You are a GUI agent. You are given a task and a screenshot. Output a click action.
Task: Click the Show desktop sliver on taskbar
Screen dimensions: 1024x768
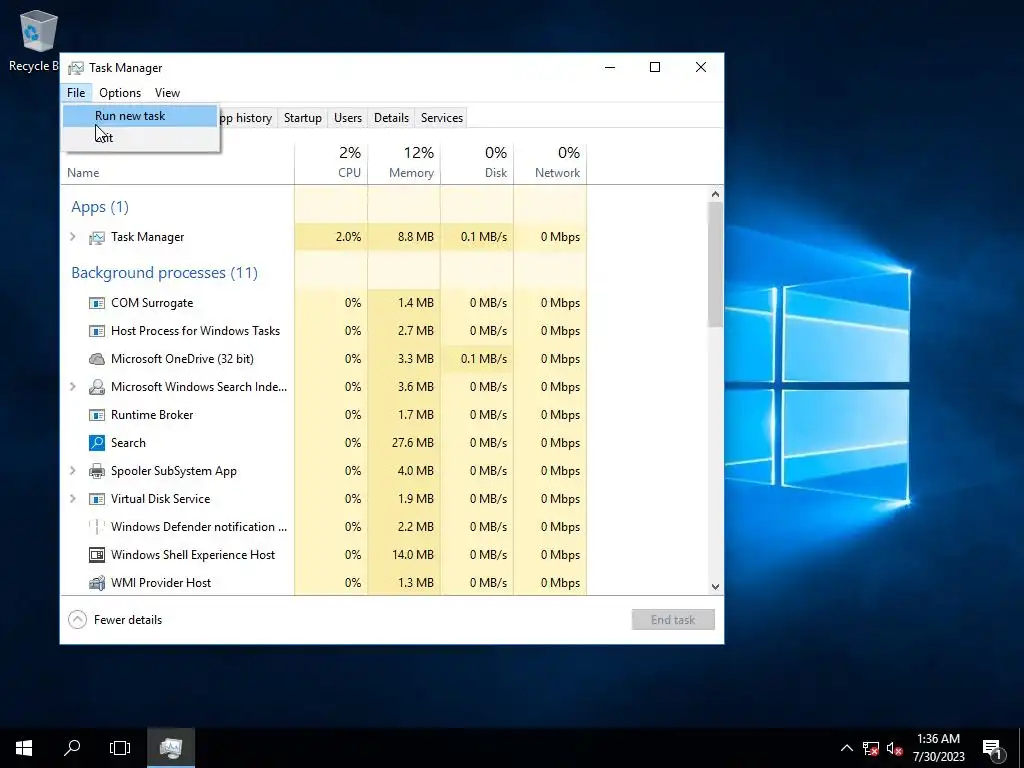[1021, 748]
